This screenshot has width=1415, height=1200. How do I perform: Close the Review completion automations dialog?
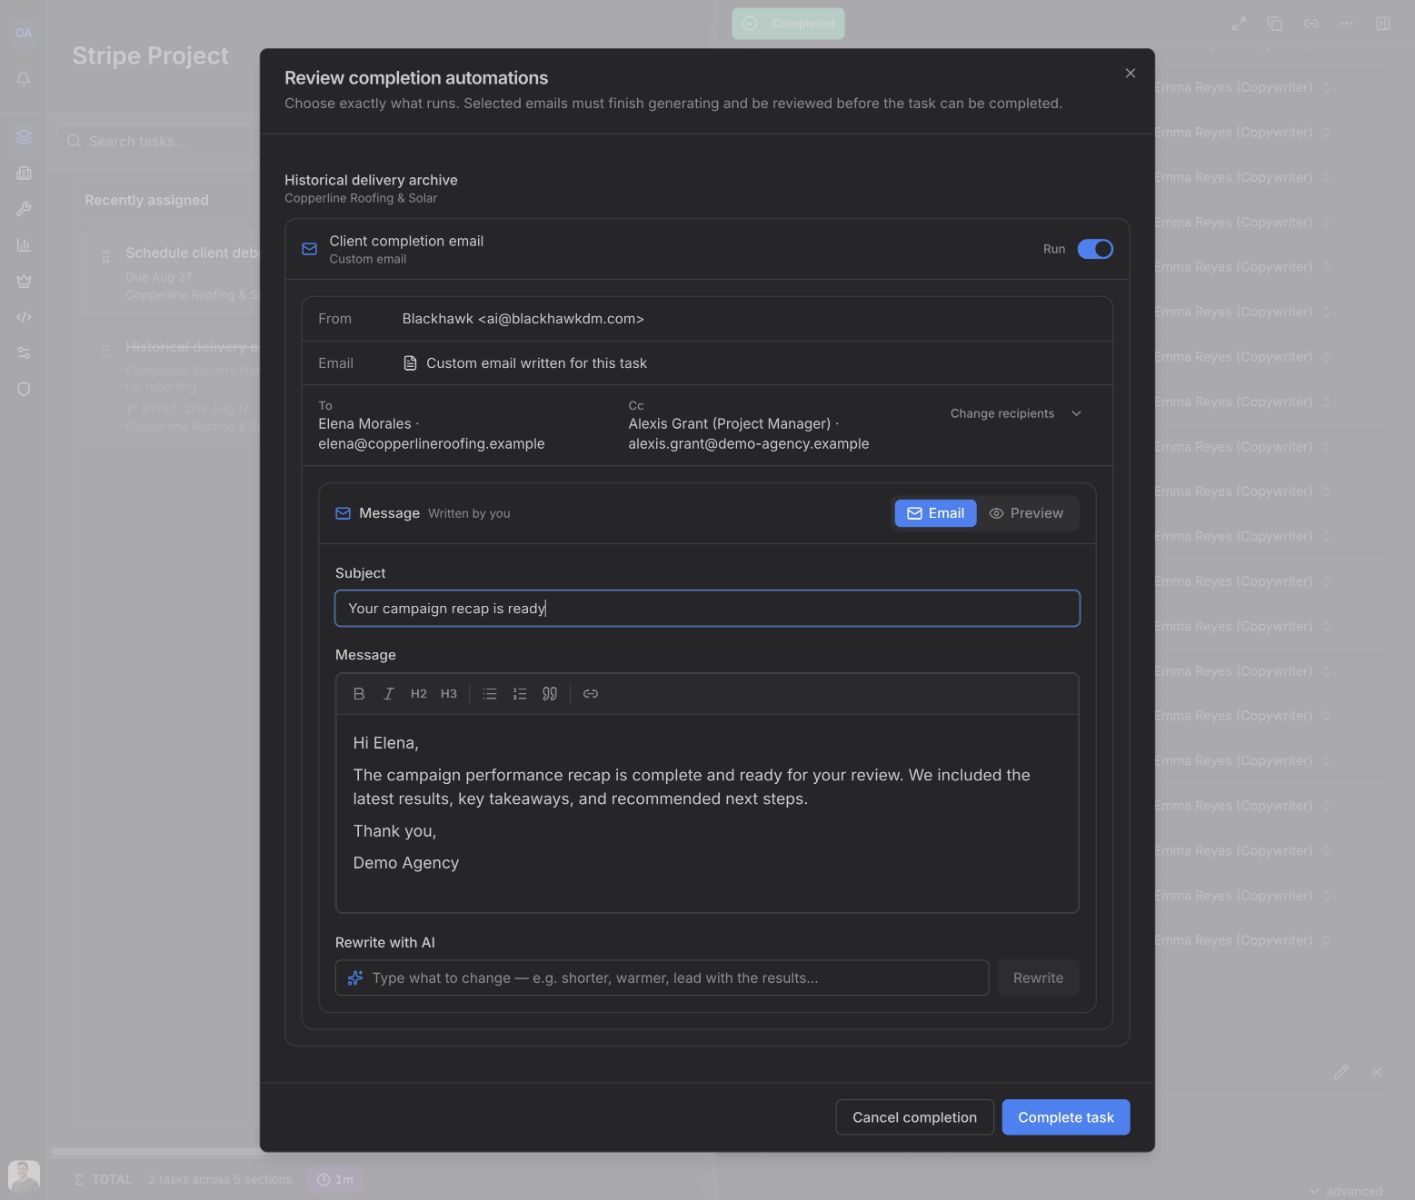tap(1130, 73)
